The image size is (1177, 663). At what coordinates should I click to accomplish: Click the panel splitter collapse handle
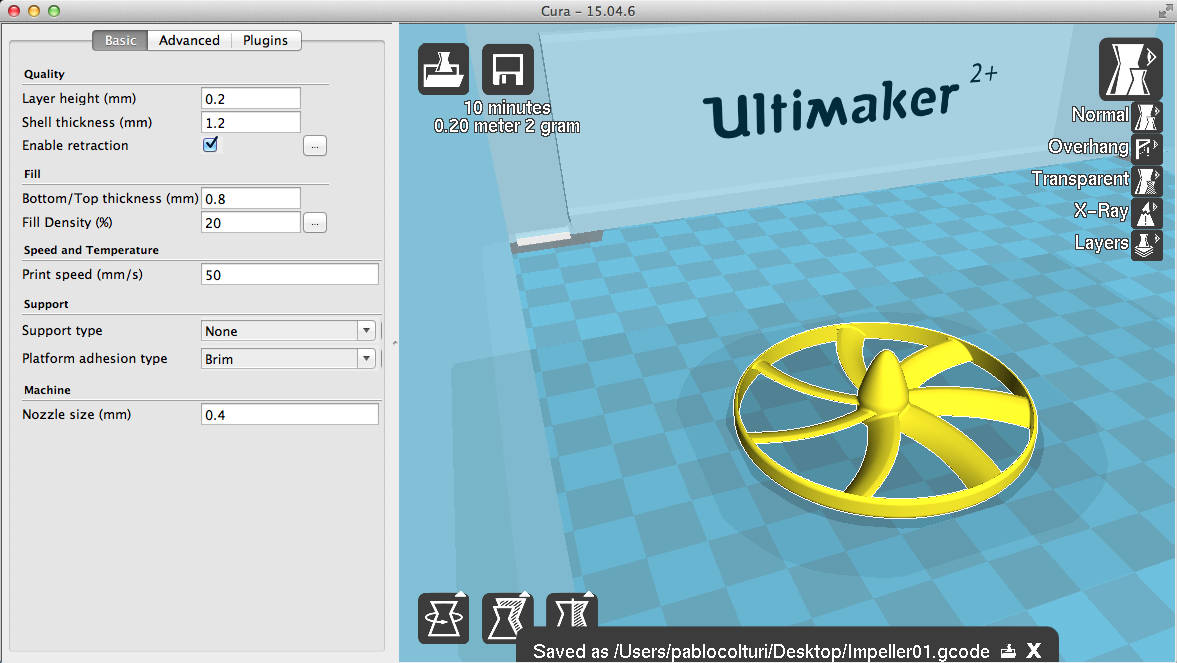click(395, 342)
